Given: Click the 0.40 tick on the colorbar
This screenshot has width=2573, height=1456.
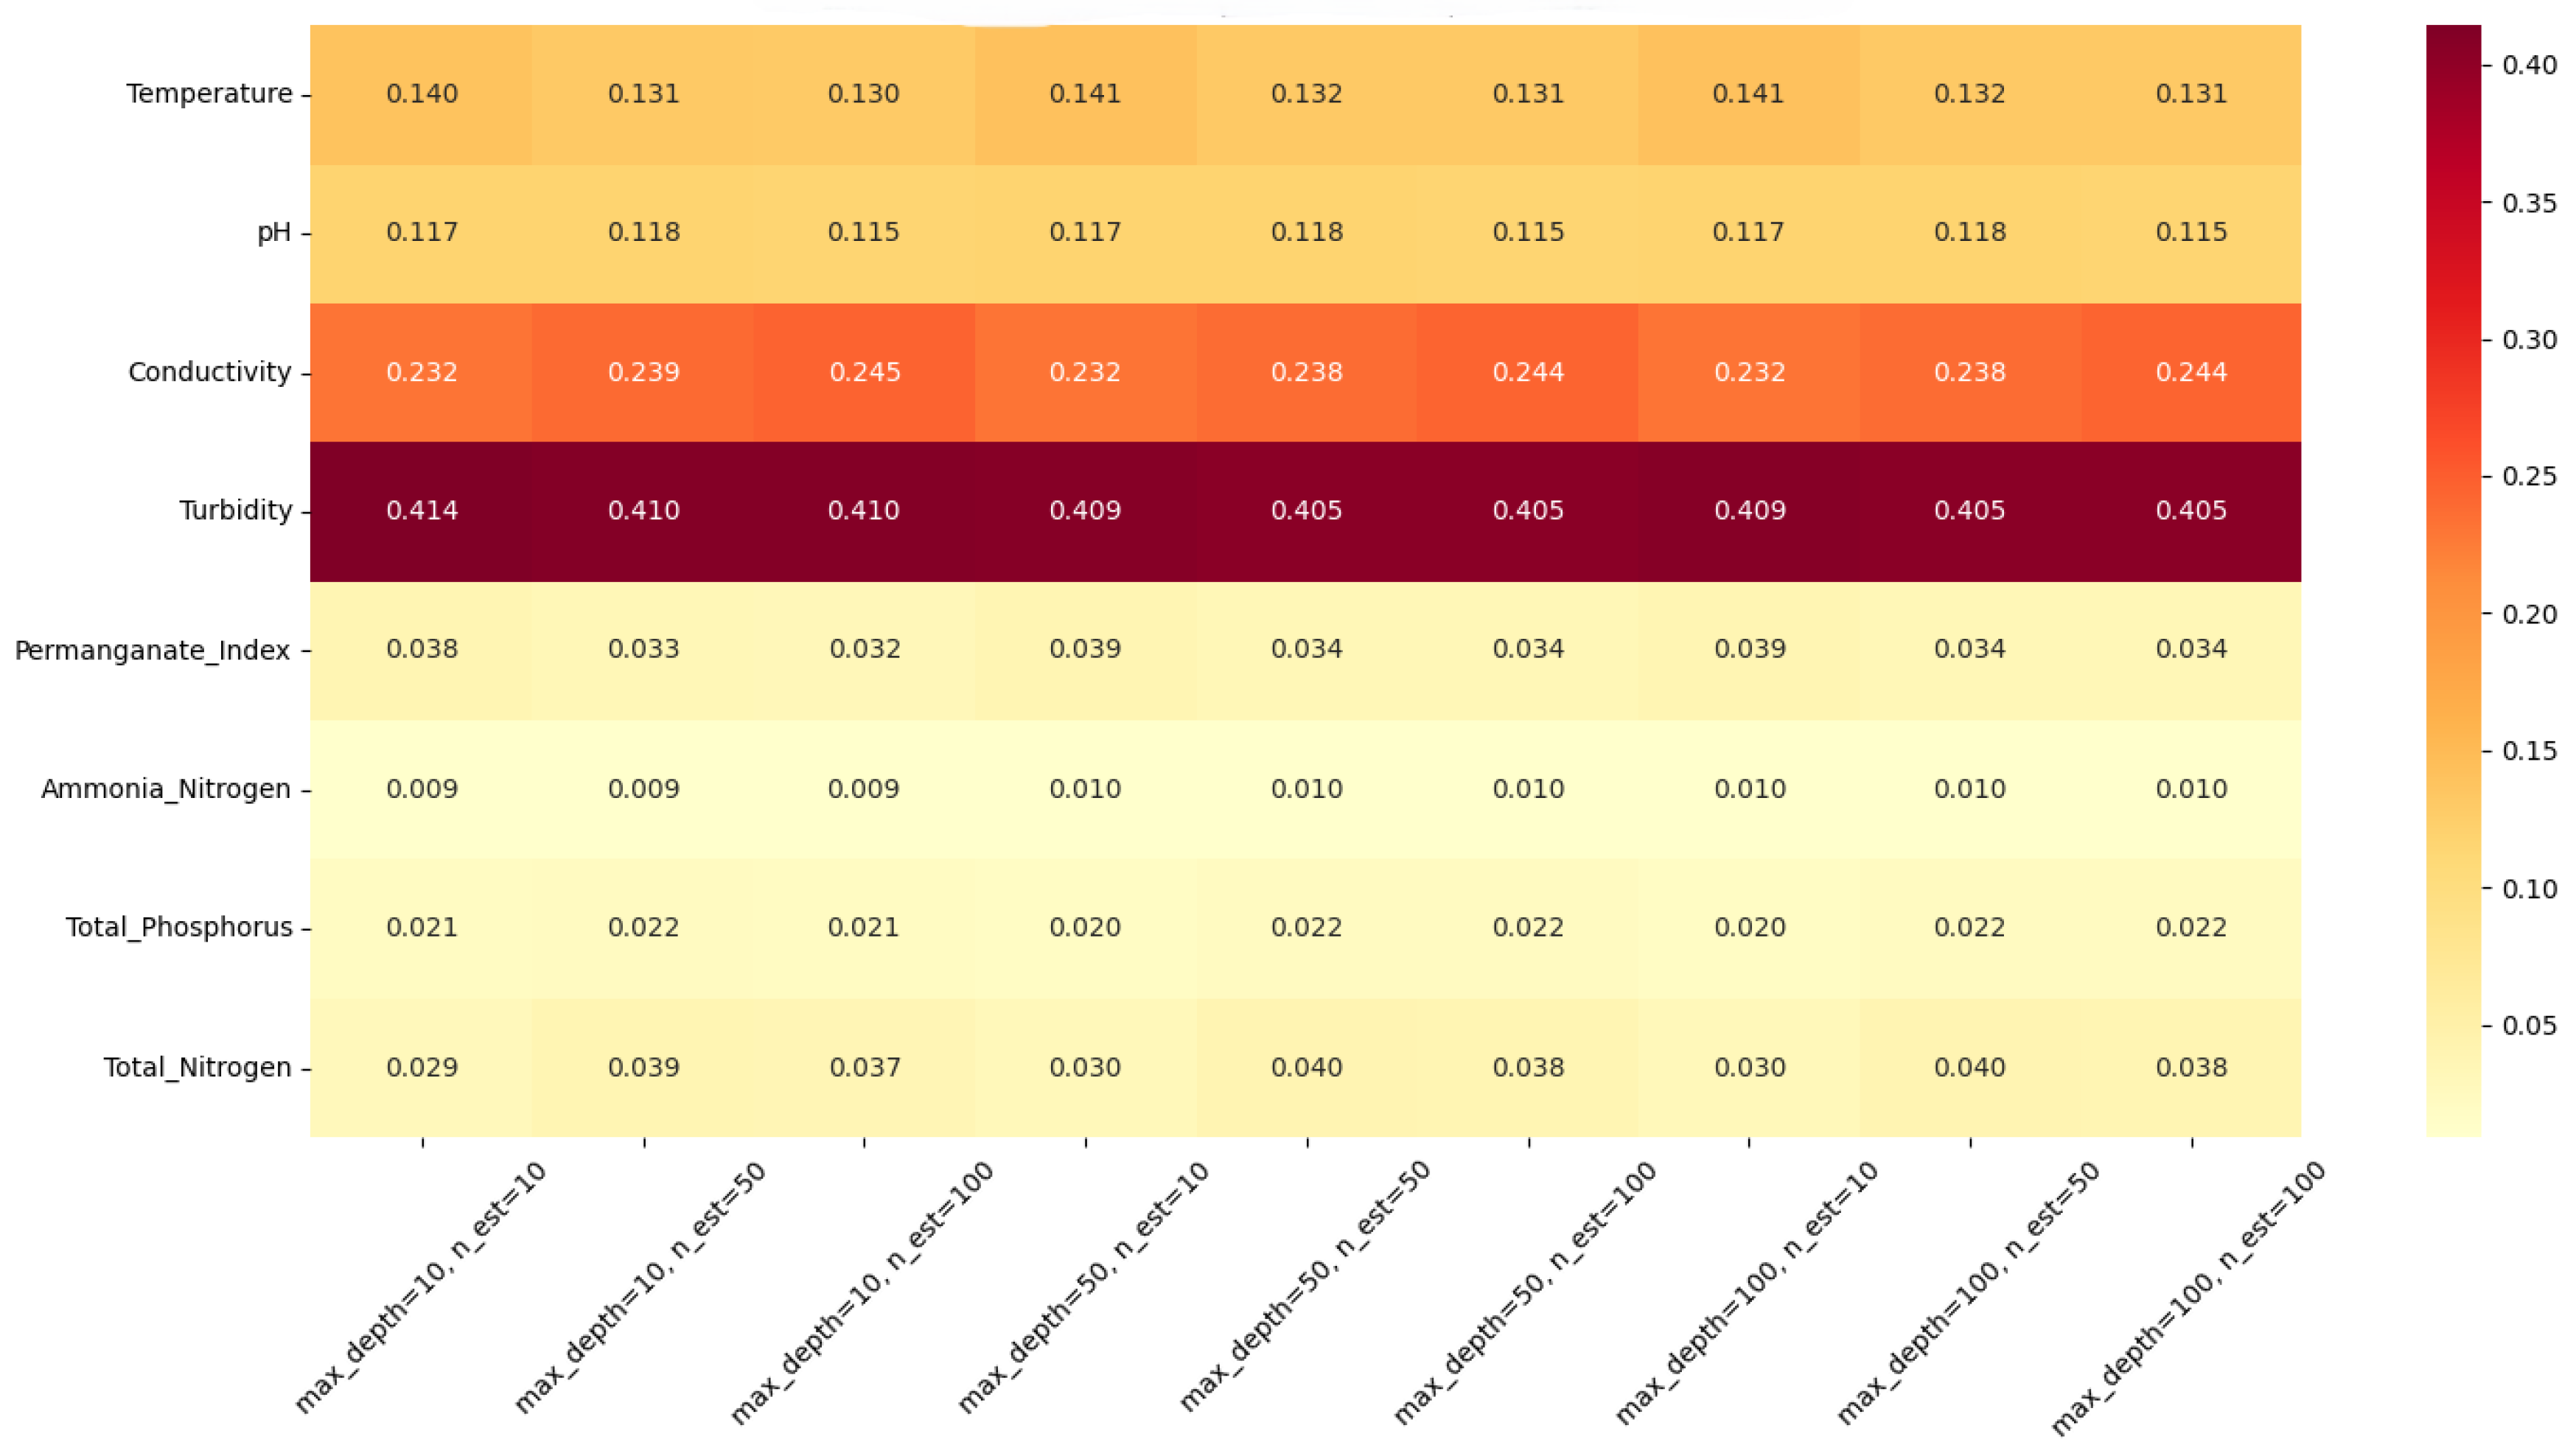Looking at the screenshot, I should (x=2529, y=65).
